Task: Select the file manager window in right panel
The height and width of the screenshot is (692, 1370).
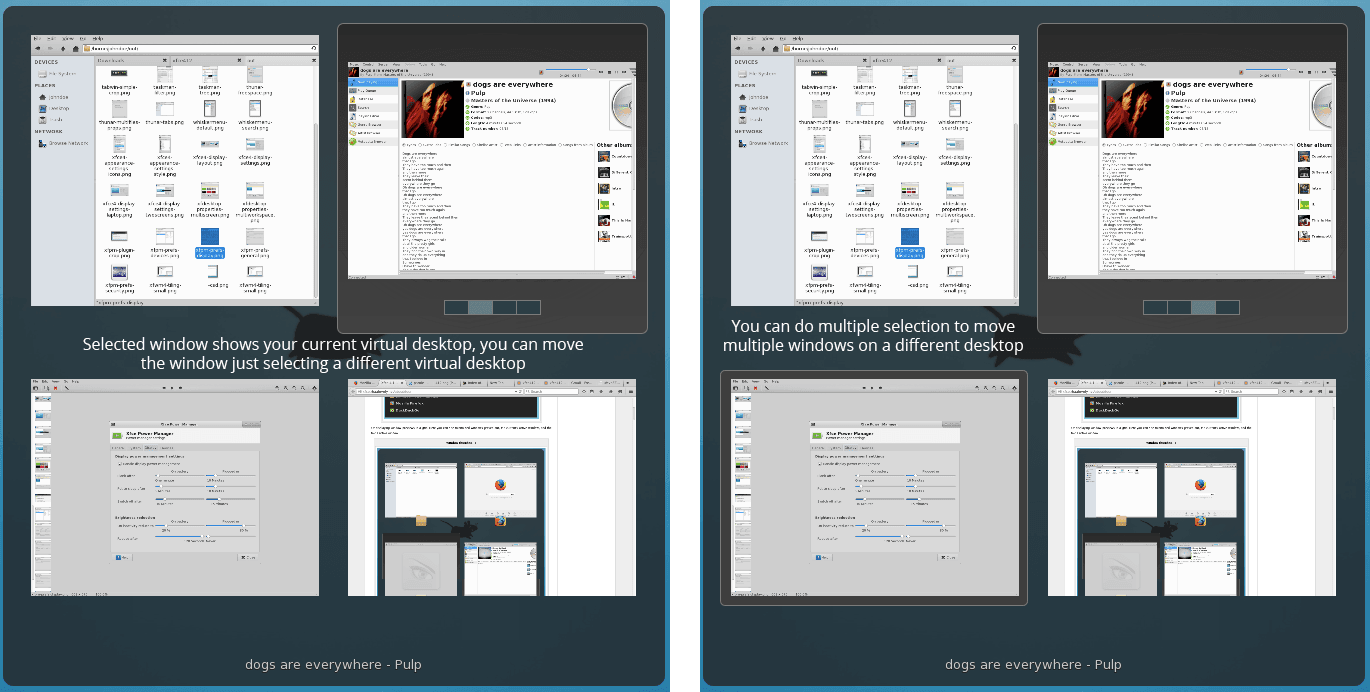Action: click(875, 170)
